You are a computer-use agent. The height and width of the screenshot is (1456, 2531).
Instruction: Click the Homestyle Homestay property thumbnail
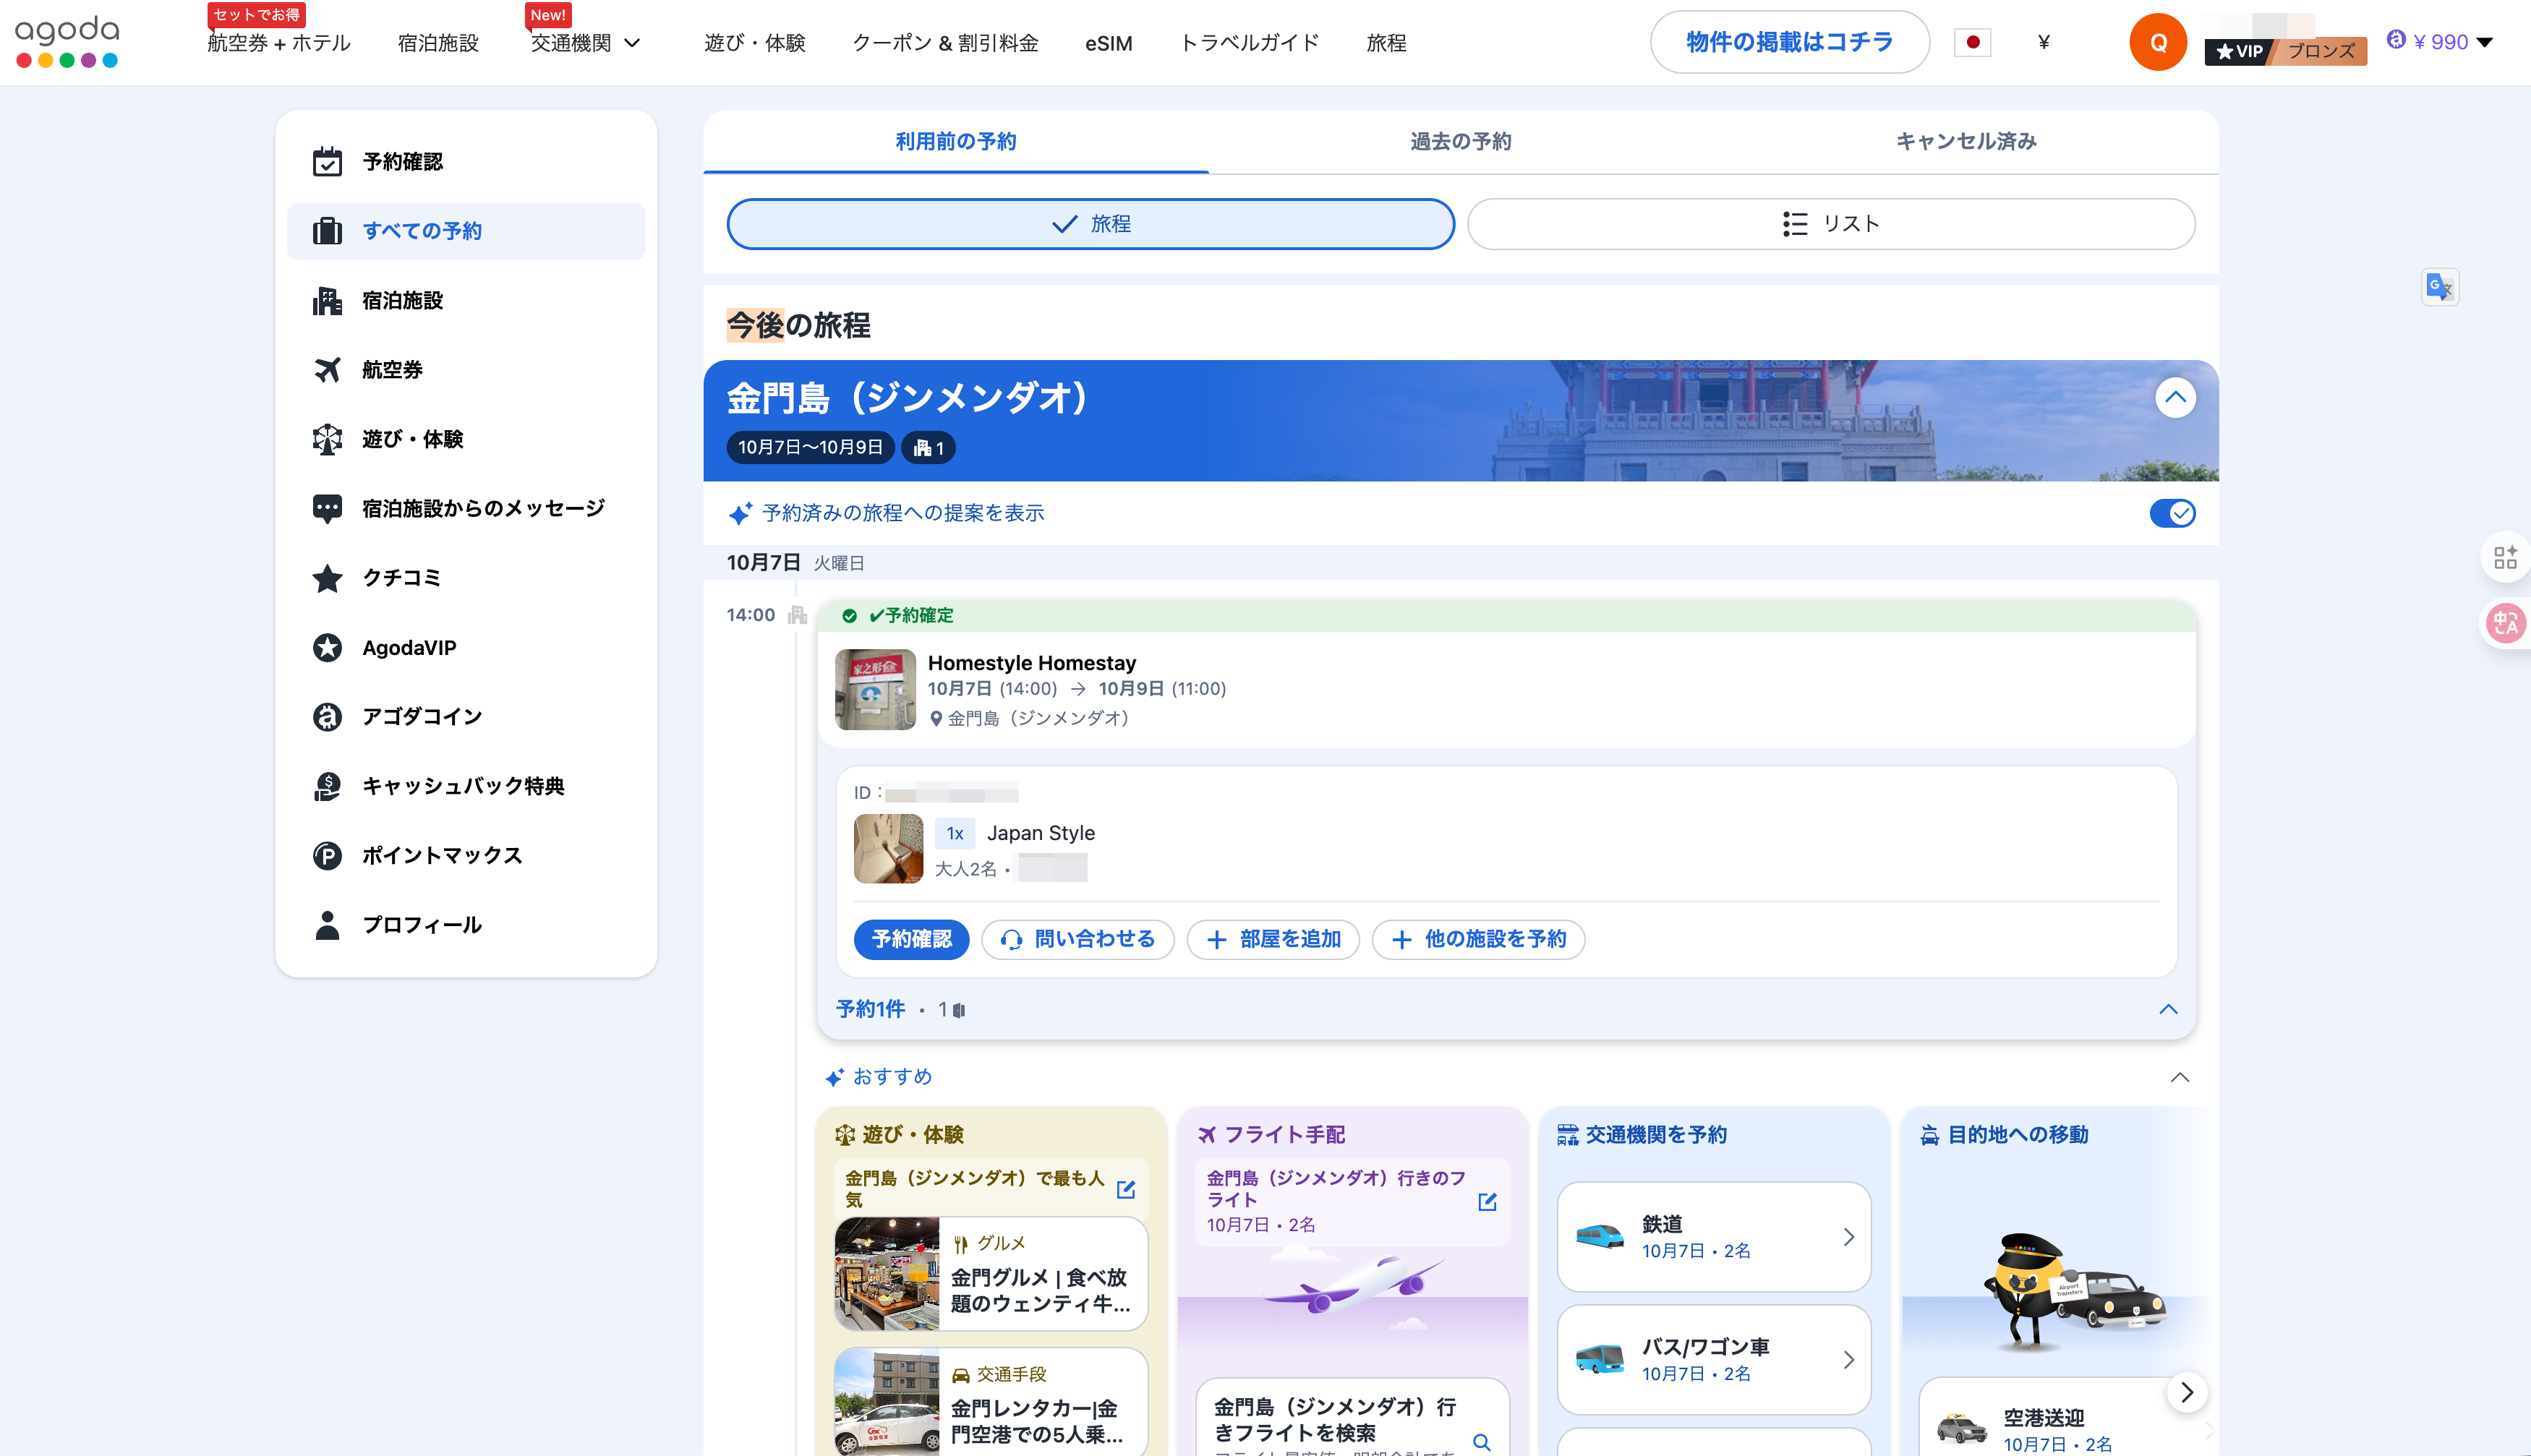(875, 689)
